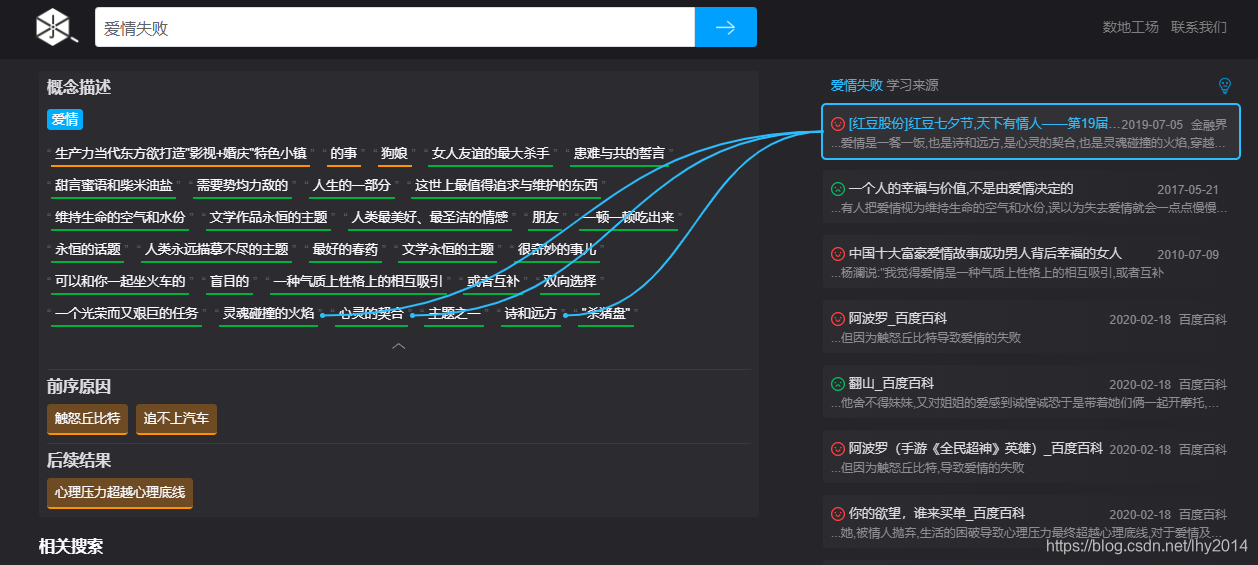Select the 心理压力超越心理底线 result tag
This screenshot has width=1258, height=565.
click(x=120, y=493)
